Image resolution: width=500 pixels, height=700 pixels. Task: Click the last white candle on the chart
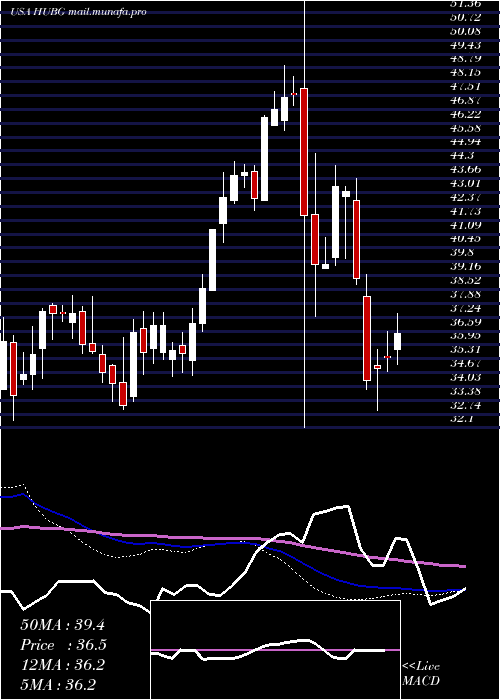tap(397, 342)
